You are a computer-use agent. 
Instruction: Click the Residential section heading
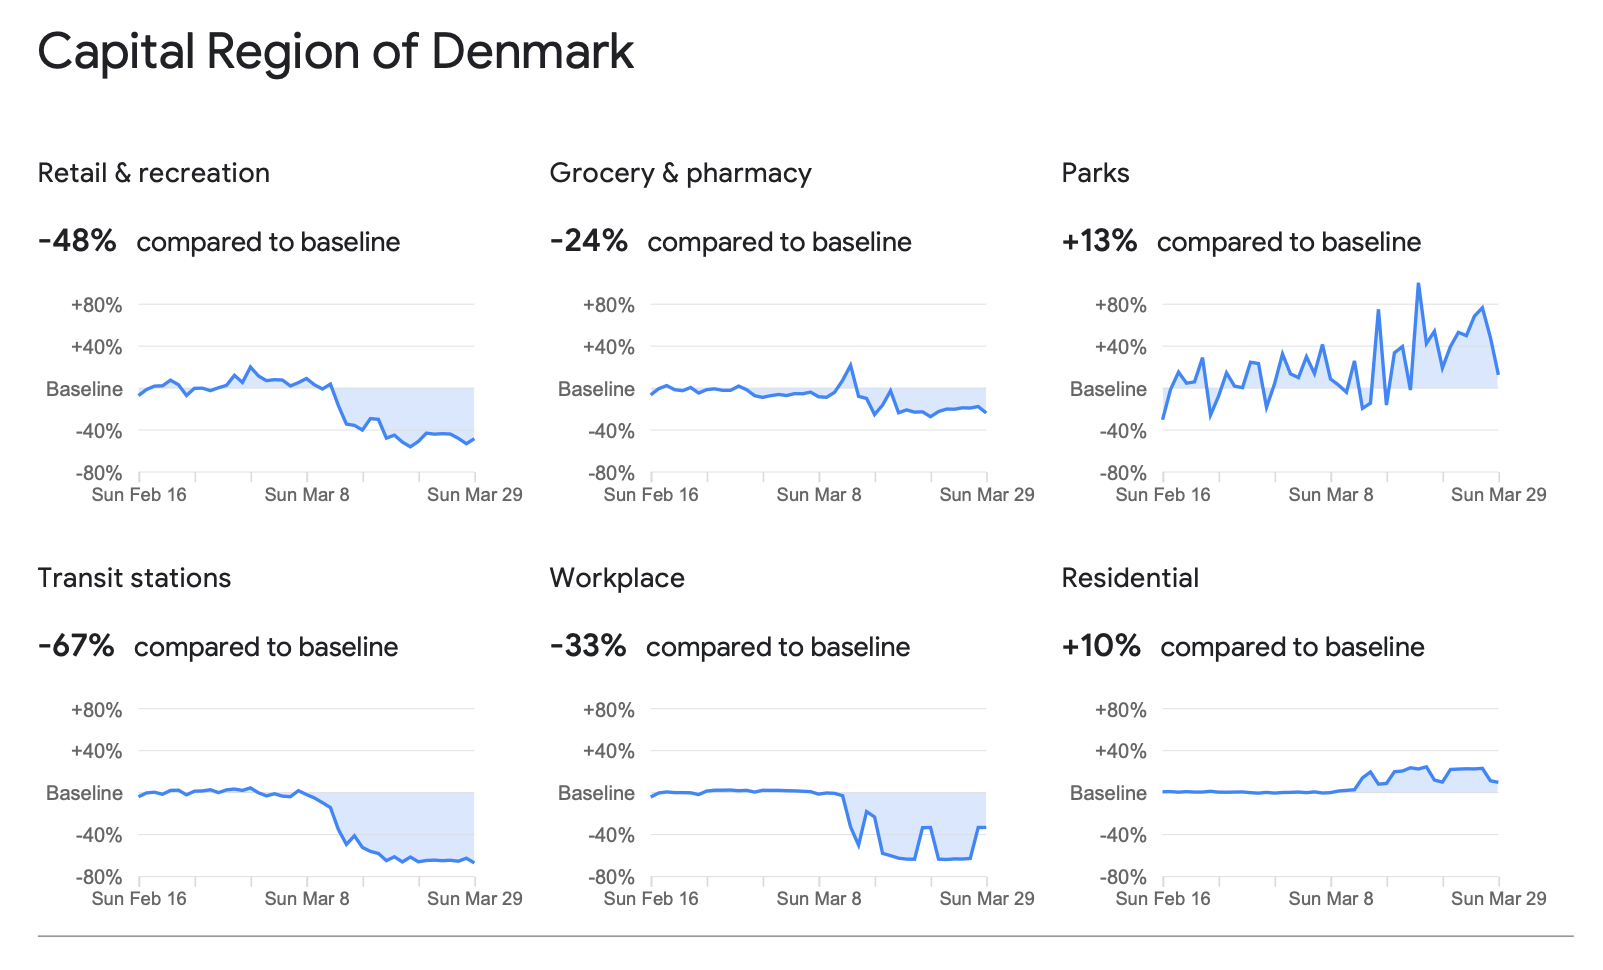click(x=1130, y=578)
